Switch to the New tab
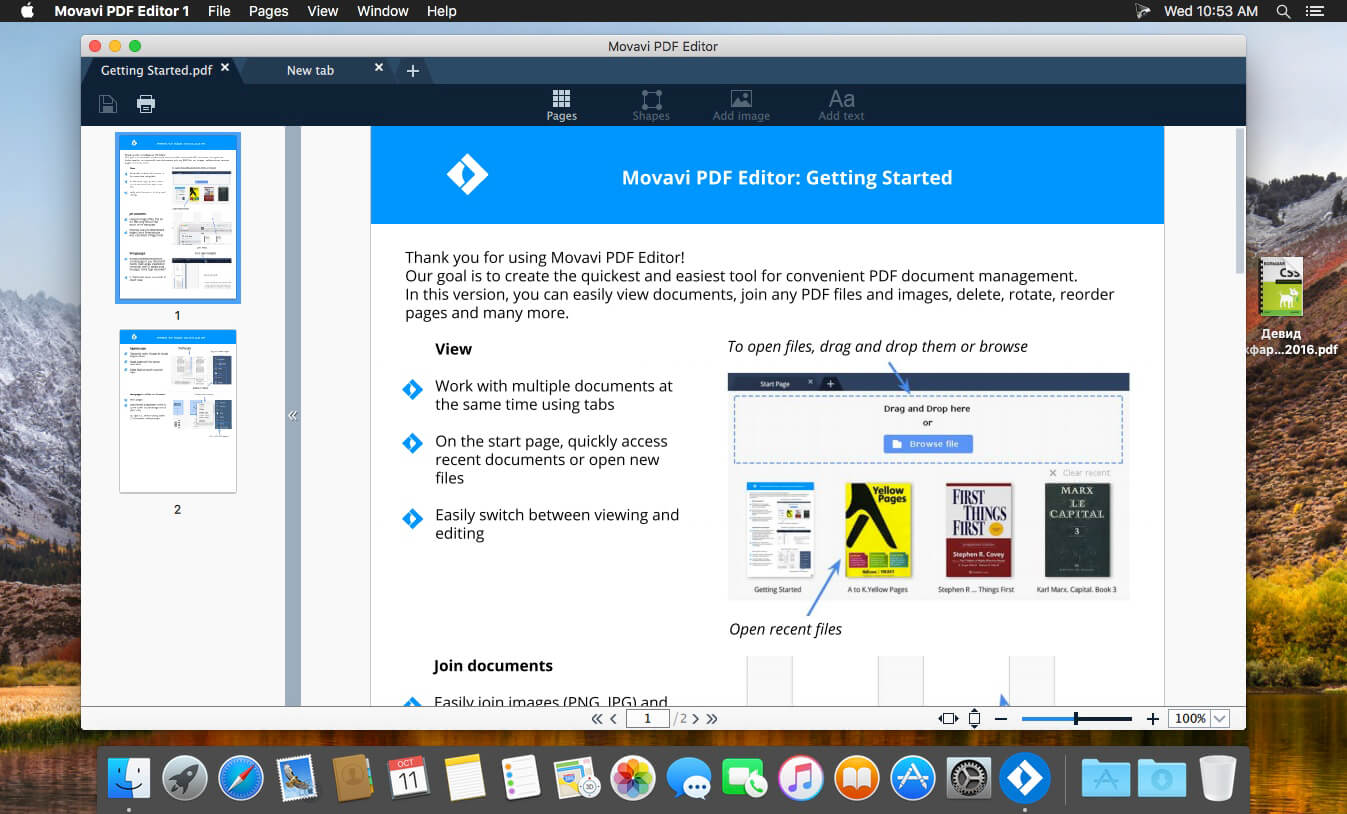The width and height of the screenshot is (1347, 814). [x=310, y=70]
